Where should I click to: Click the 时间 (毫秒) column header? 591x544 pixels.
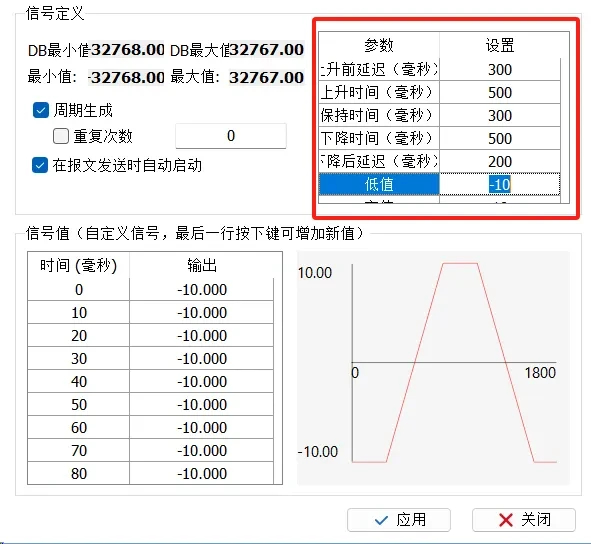pyautogui.click(x=78, y=265)
